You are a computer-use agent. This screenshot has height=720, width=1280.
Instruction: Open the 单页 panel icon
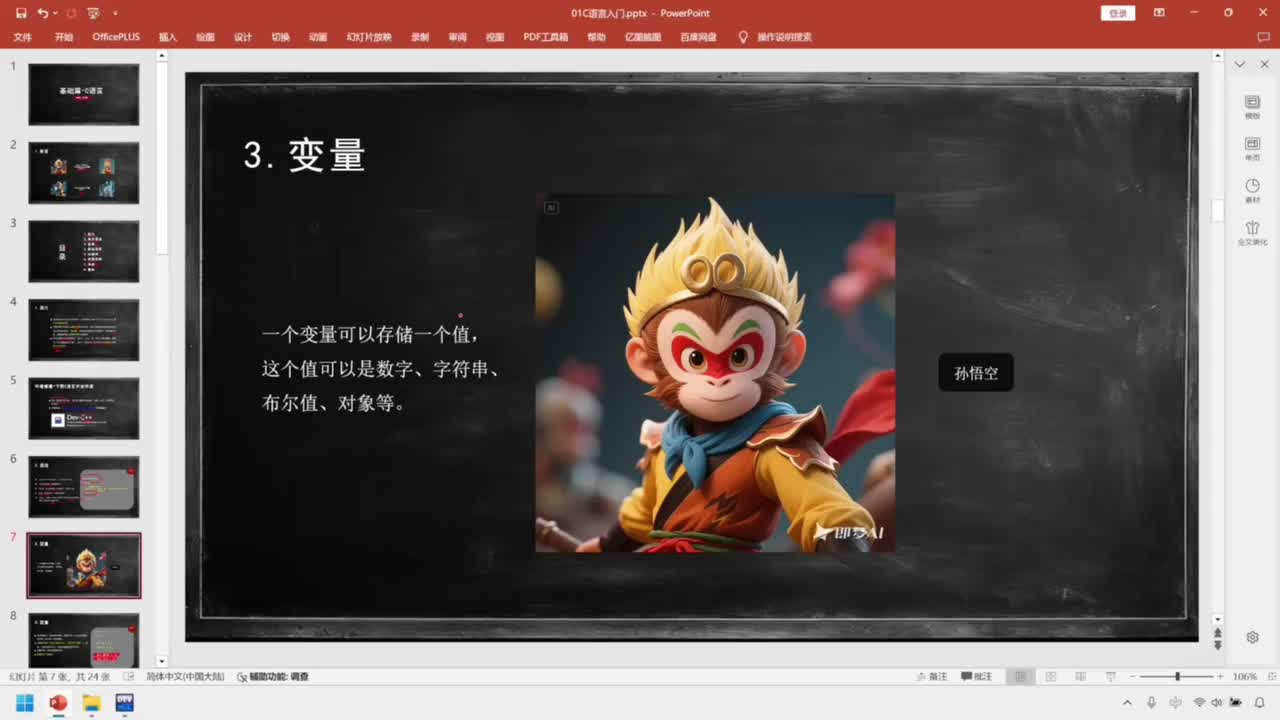coord(1252,149)
